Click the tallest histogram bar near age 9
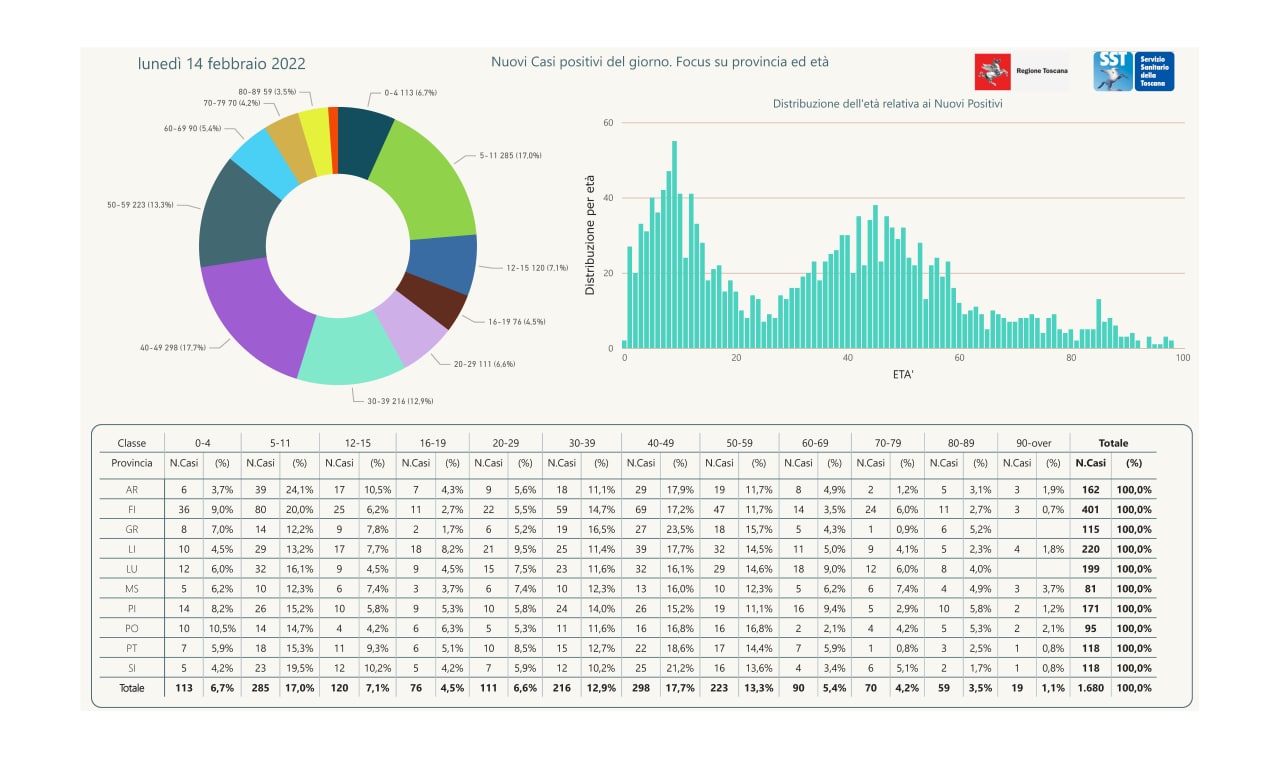Screen dimensions: 1280x758 (674, 245)
